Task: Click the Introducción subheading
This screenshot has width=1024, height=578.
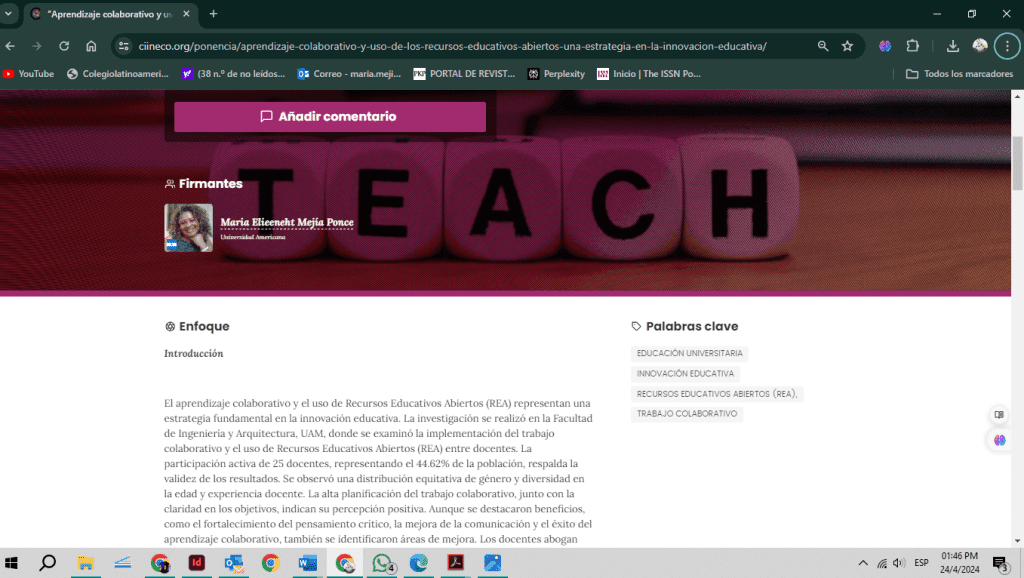Action: point(193,353)
